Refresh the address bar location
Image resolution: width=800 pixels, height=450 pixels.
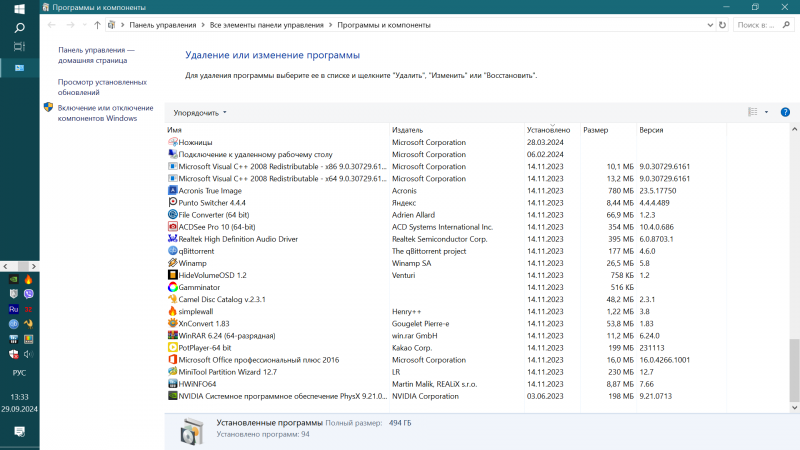(x=722, y=24)
